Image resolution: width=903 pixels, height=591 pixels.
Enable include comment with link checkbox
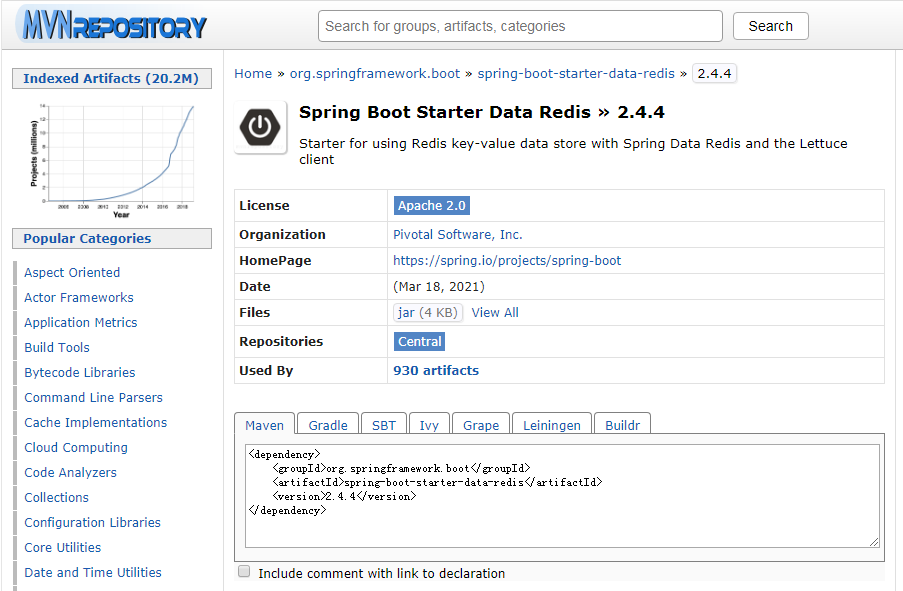(x=244, y=572)
